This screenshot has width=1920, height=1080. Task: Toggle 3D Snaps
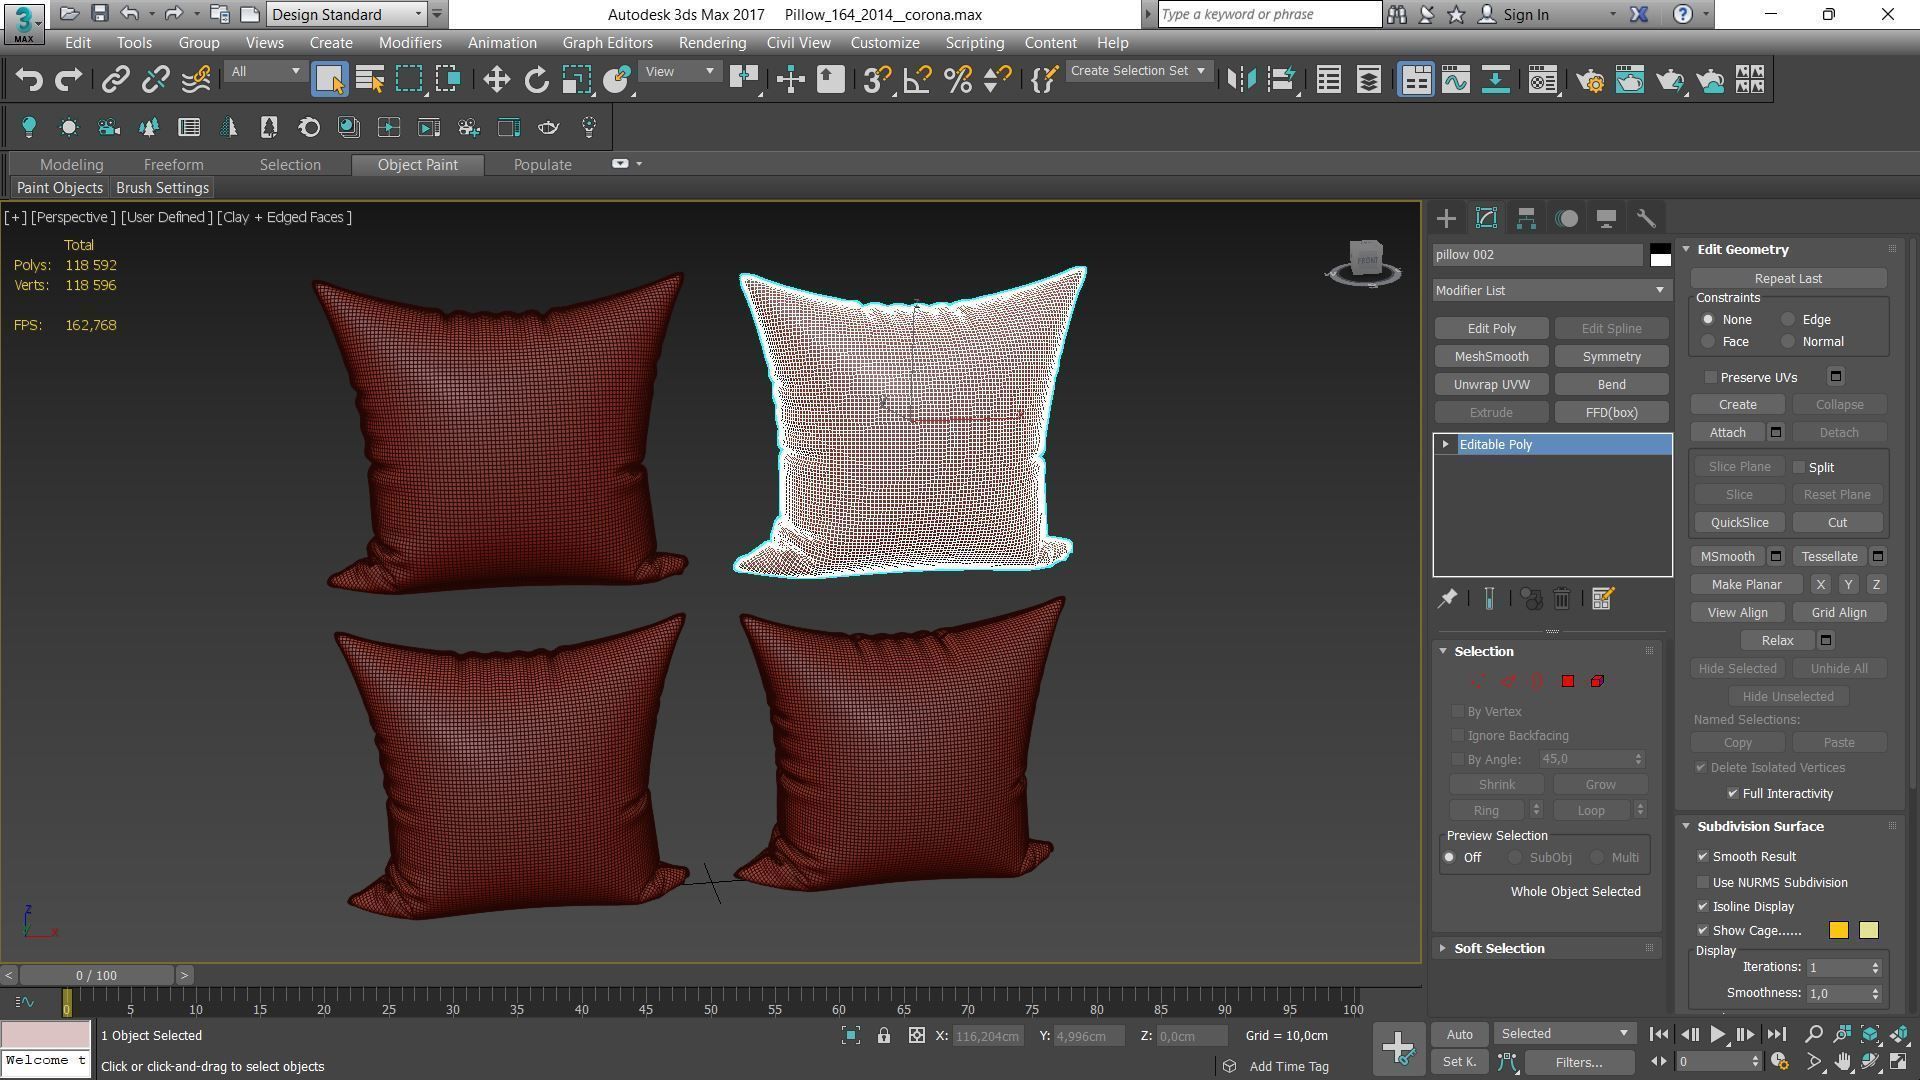click(x=877, y=80)
